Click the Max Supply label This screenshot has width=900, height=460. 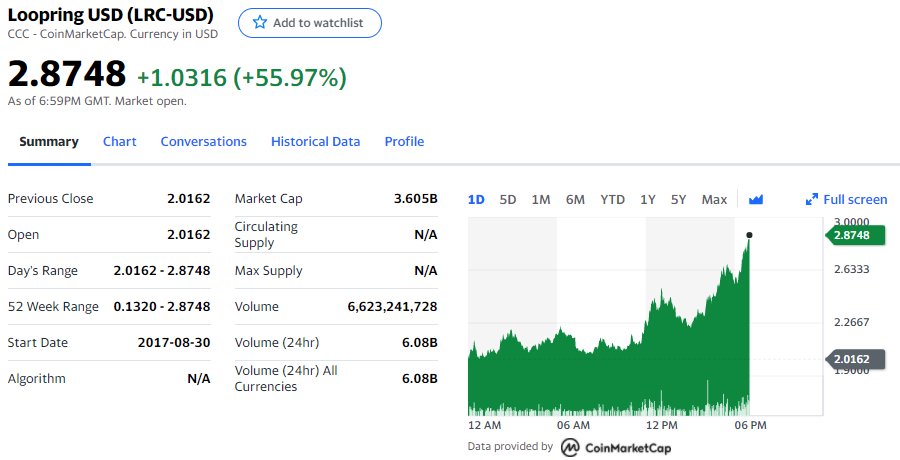(x=268, y=270)
